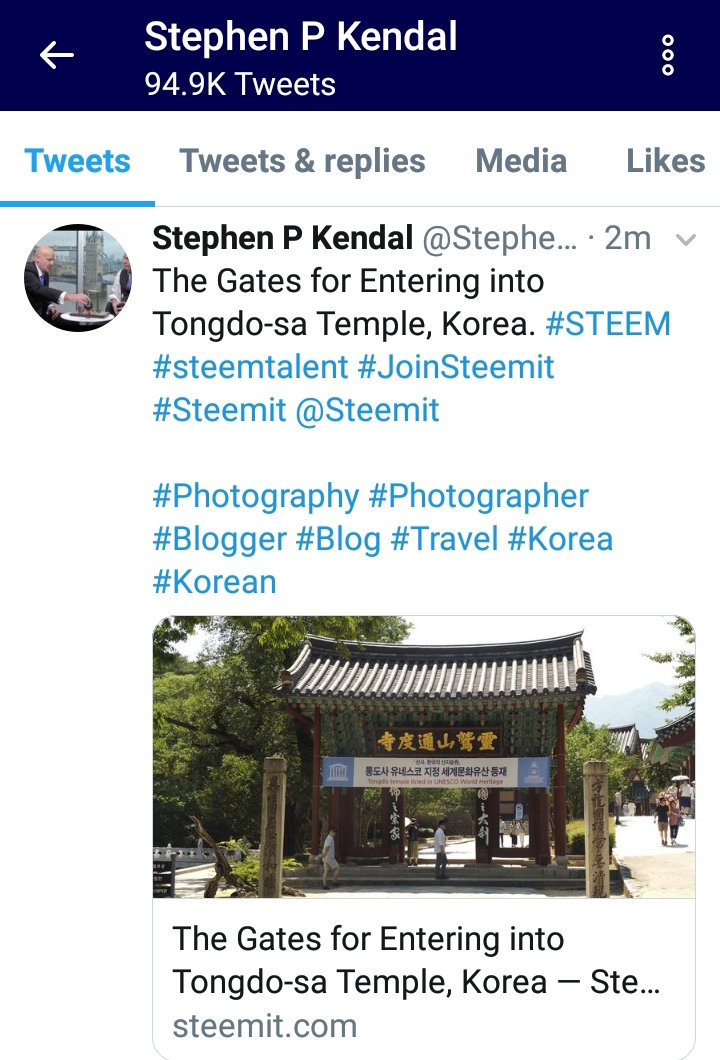
Task: Open the three-dot overflow menu
Action: tap(667, 55)
